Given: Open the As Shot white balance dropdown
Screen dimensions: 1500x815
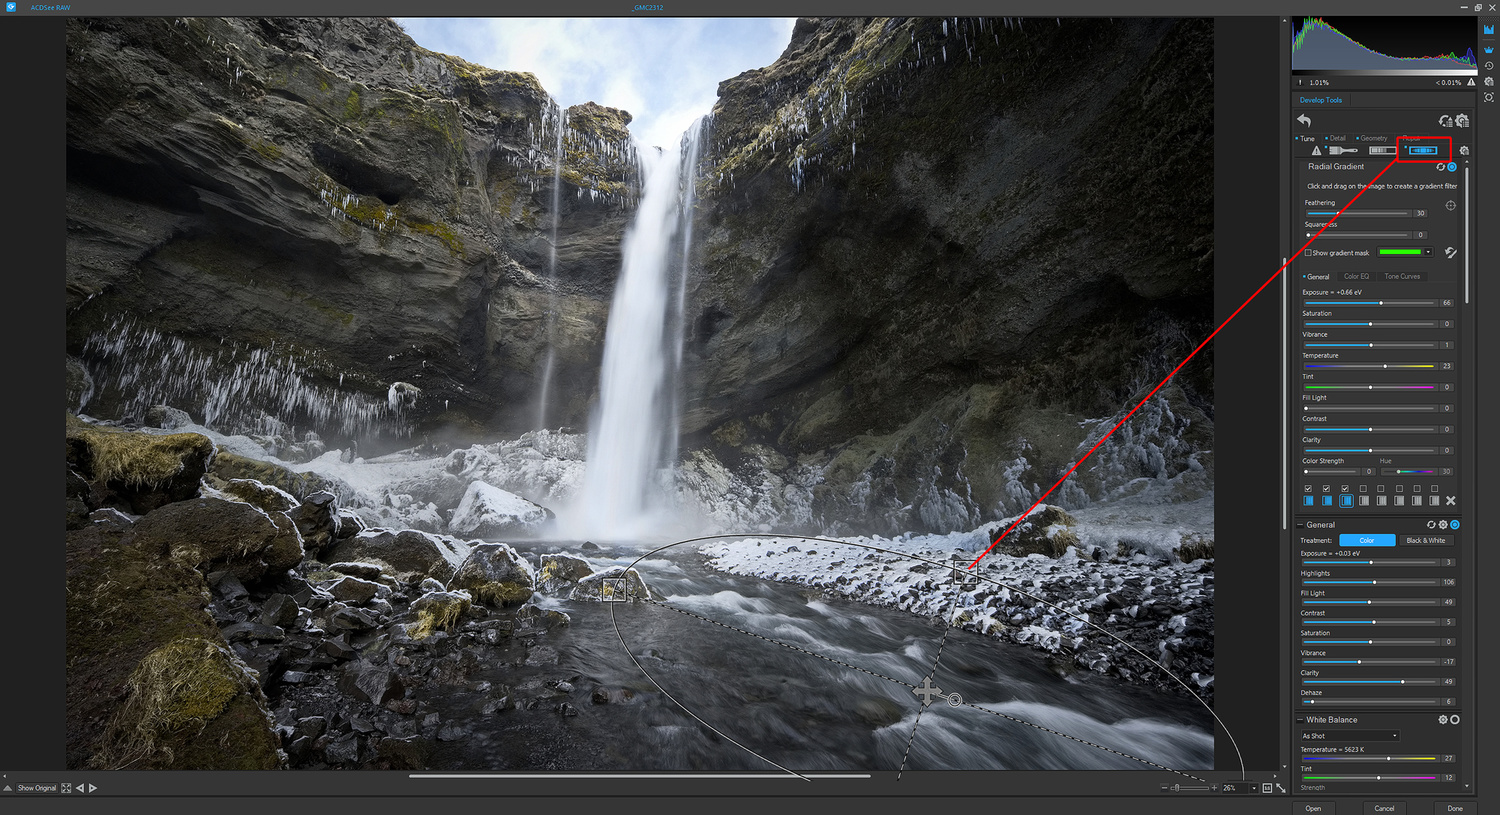Looking at the screenshot, I should (x=1350, y=736).
